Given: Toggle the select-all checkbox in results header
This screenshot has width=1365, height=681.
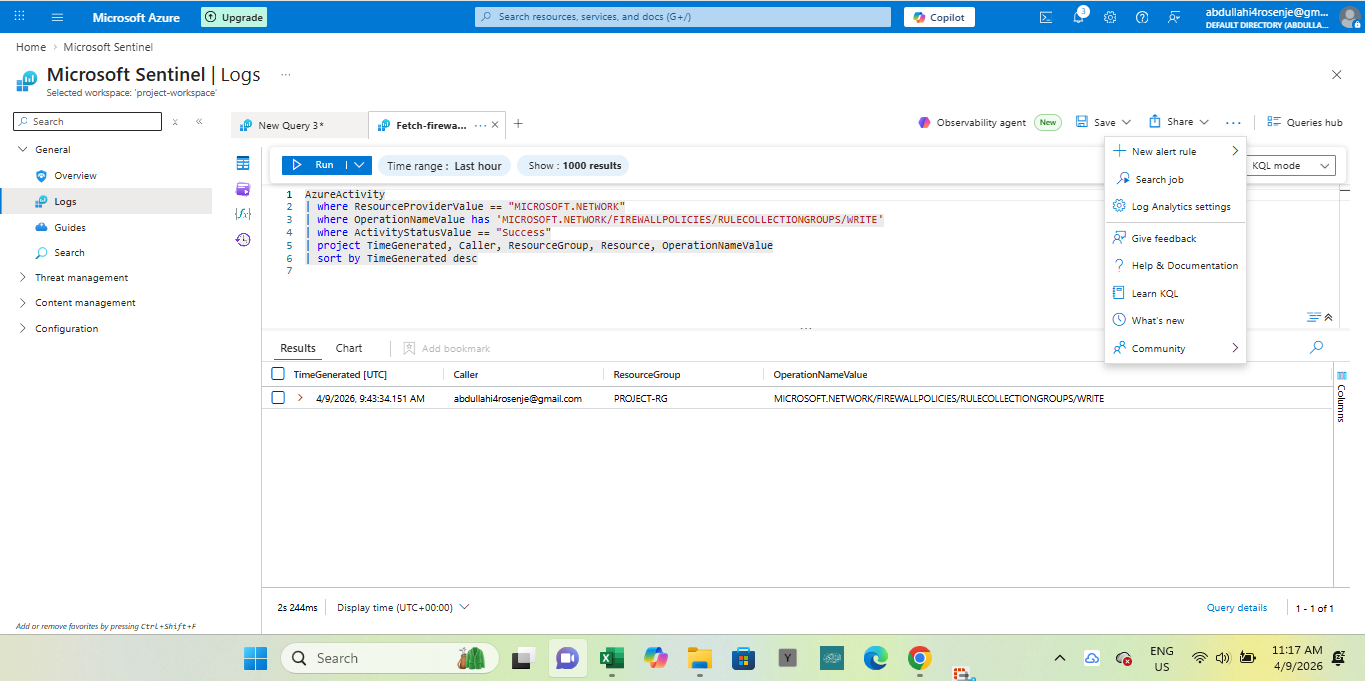Looking at the screenshot, I should click(x=278, y=374).
